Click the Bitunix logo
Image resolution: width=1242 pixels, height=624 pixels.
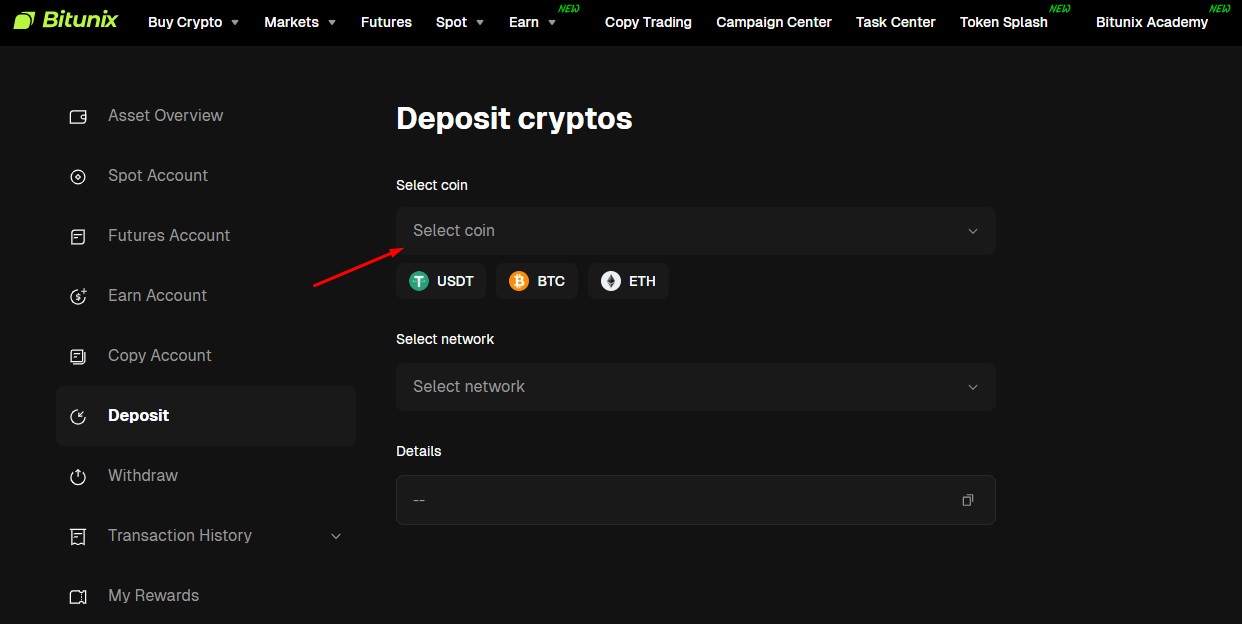(x=66, y=20)
